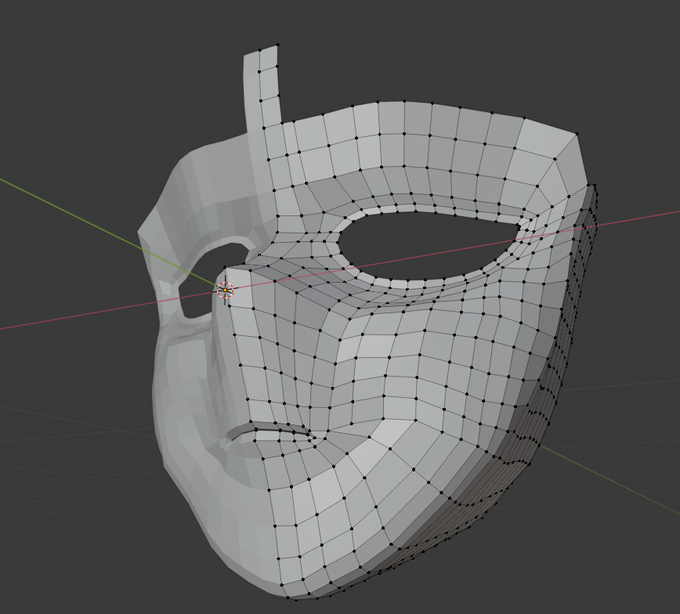Select the vertex at the eye hole's outer corner
The image size is (680, 614).
click(x=519, y=225)
